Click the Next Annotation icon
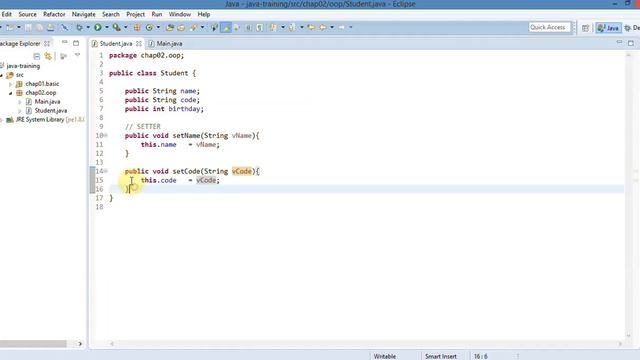Viewport: 640px width, 360px height. point(273,27)
